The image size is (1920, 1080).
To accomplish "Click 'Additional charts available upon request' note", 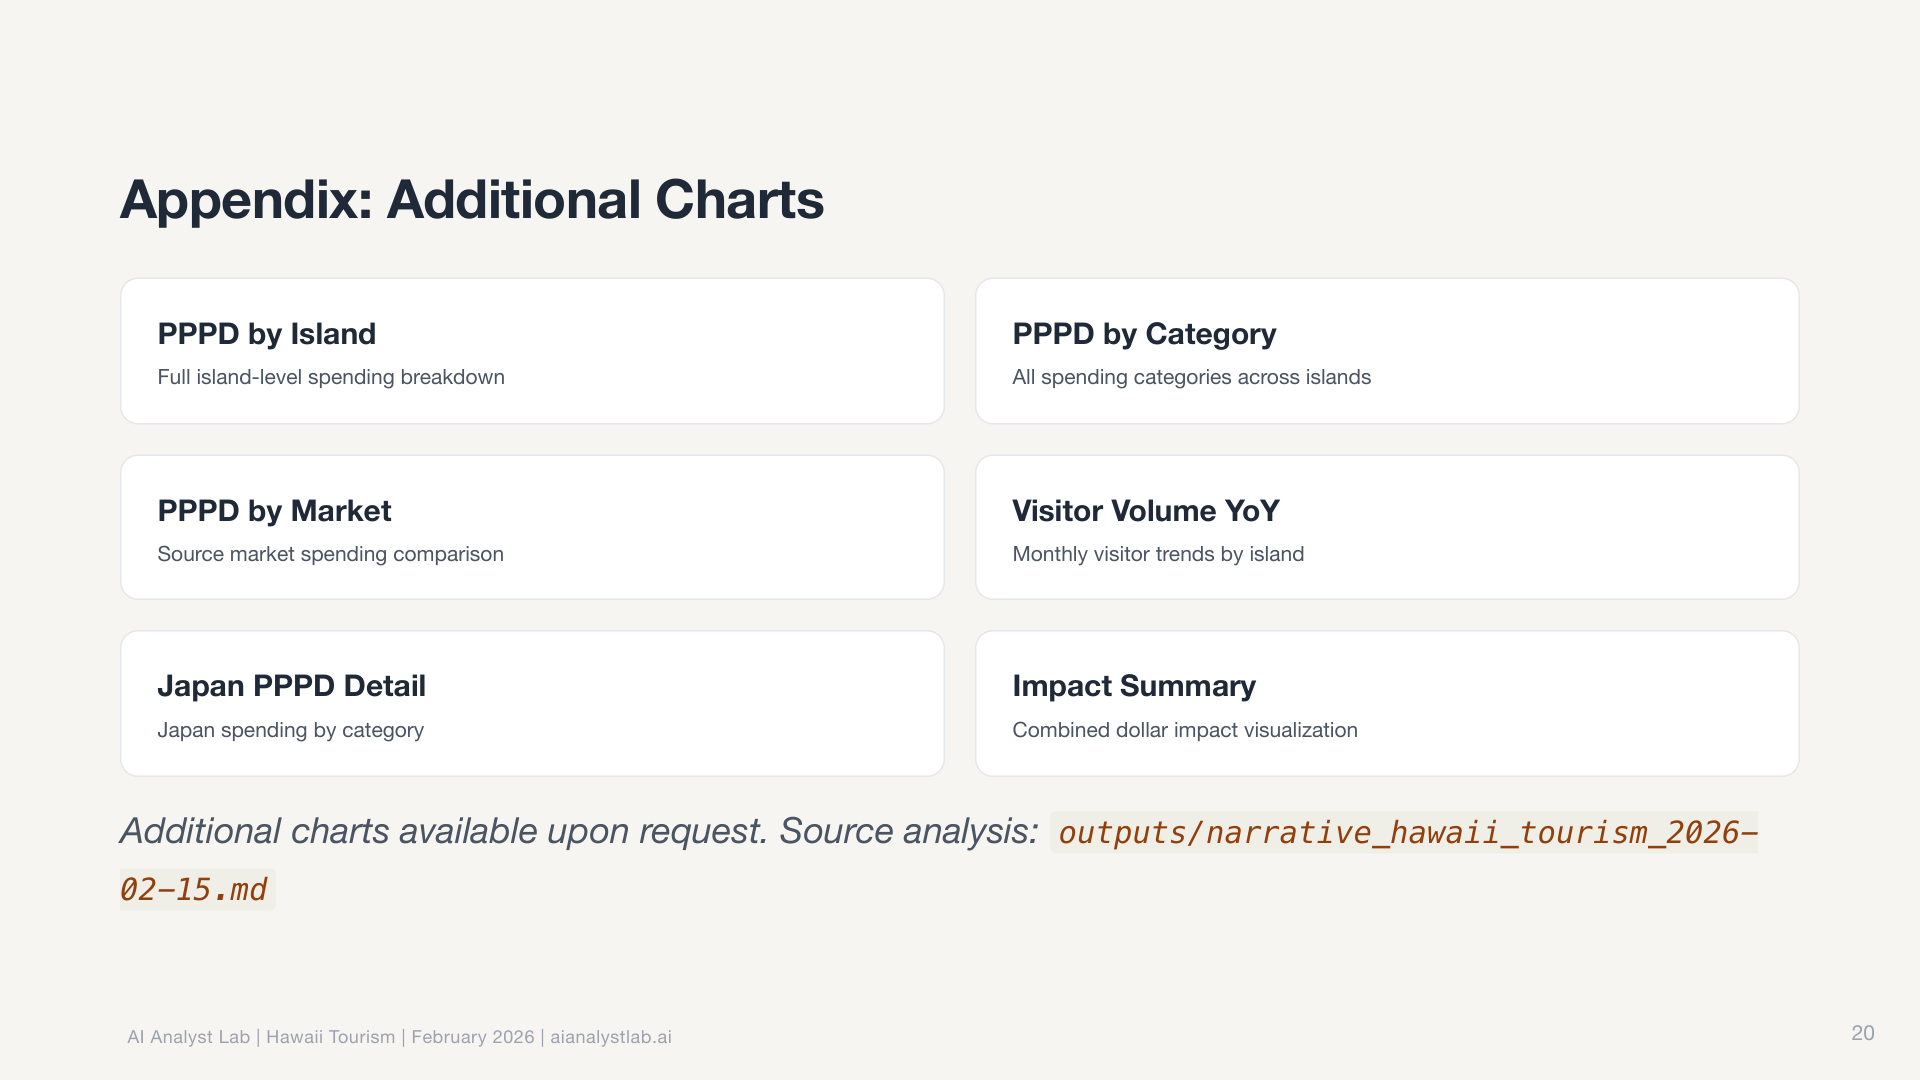I will click(x=443, y=831).
